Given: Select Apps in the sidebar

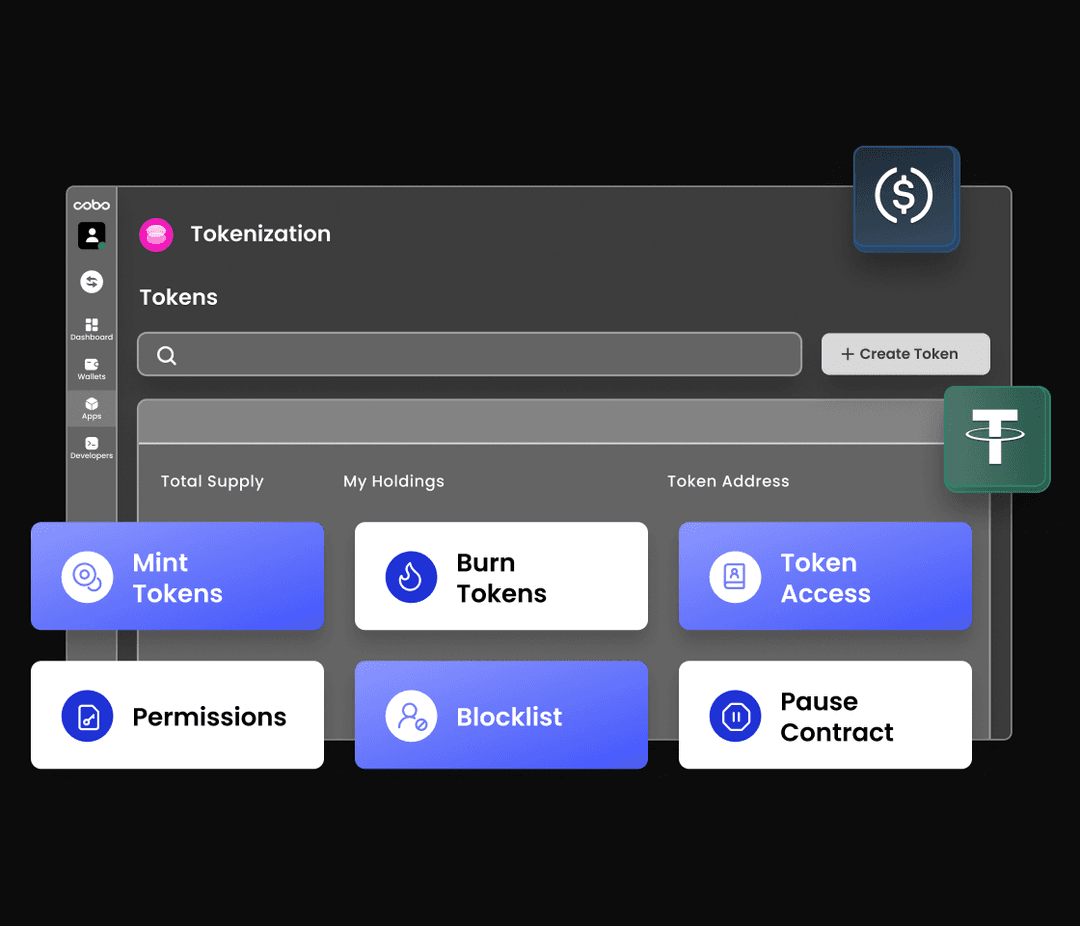Looking at the screenshot, I should 91,408.
